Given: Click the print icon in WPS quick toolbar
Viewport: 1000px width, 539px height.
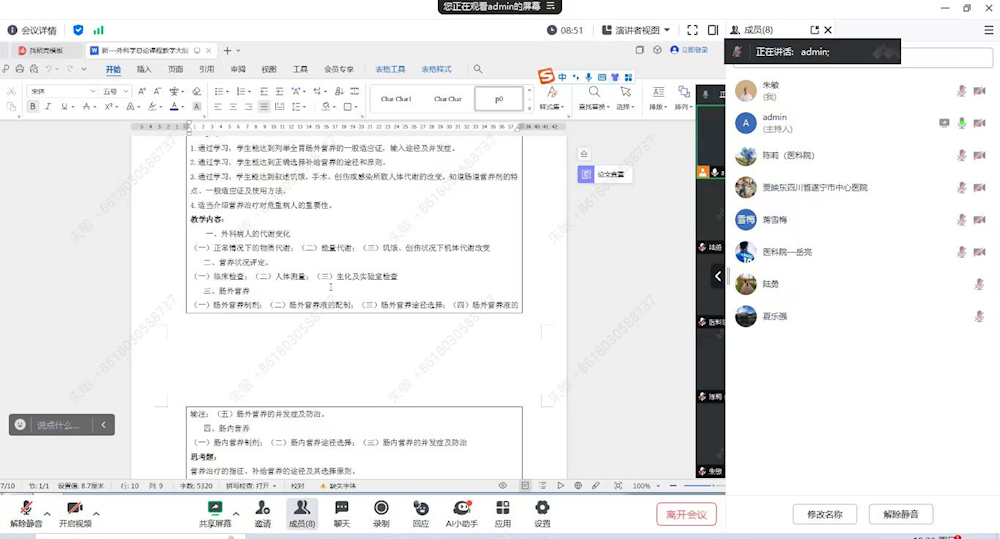Looking at the screenshot, I should click(x=20, y=69).
